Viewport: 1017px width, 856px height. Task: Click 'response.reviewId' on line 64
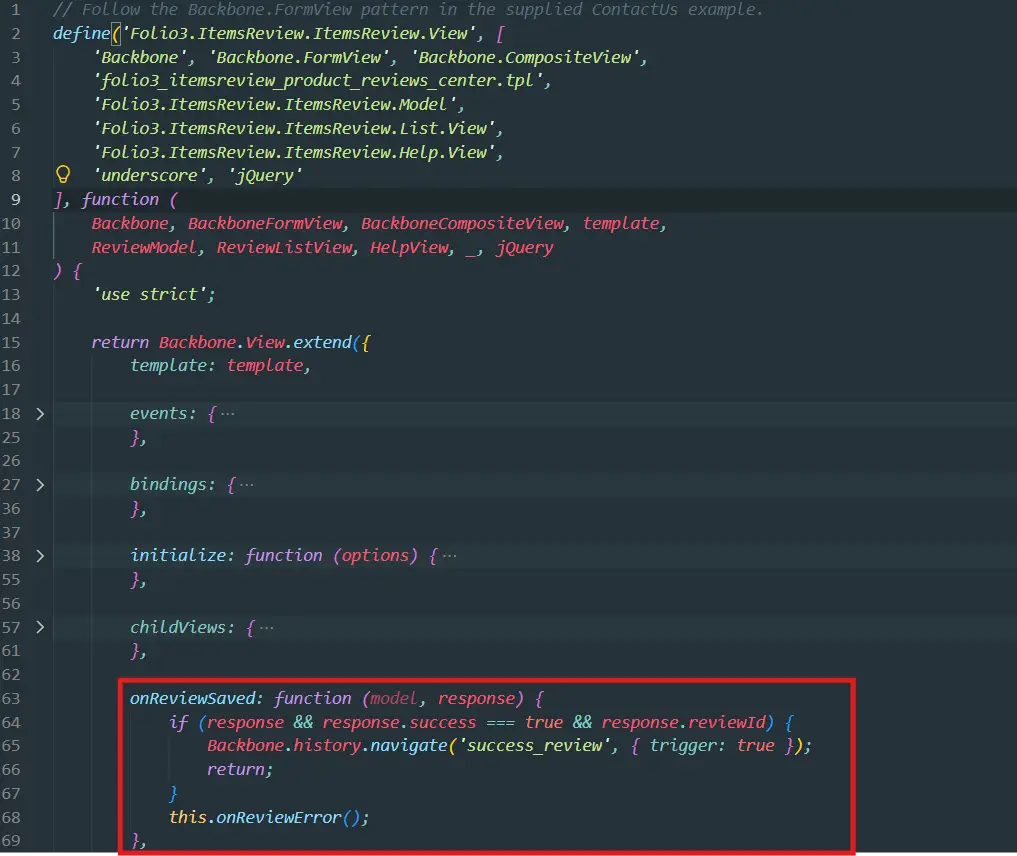point(684,722)
